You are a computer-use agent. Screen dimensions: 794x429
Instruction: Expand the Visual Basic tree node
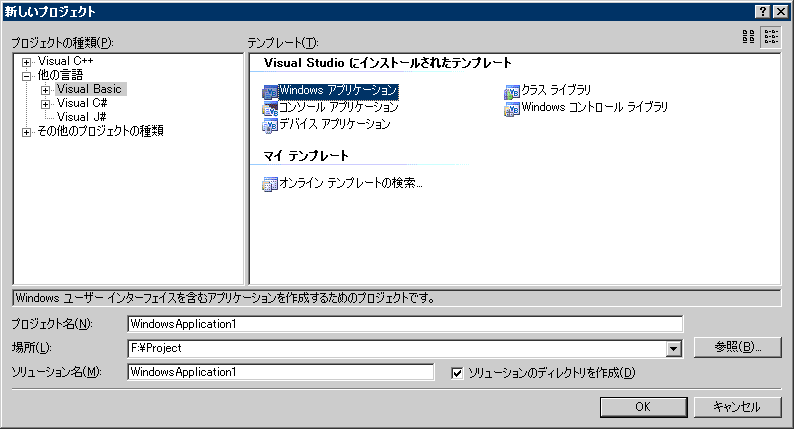coord(46,90)
